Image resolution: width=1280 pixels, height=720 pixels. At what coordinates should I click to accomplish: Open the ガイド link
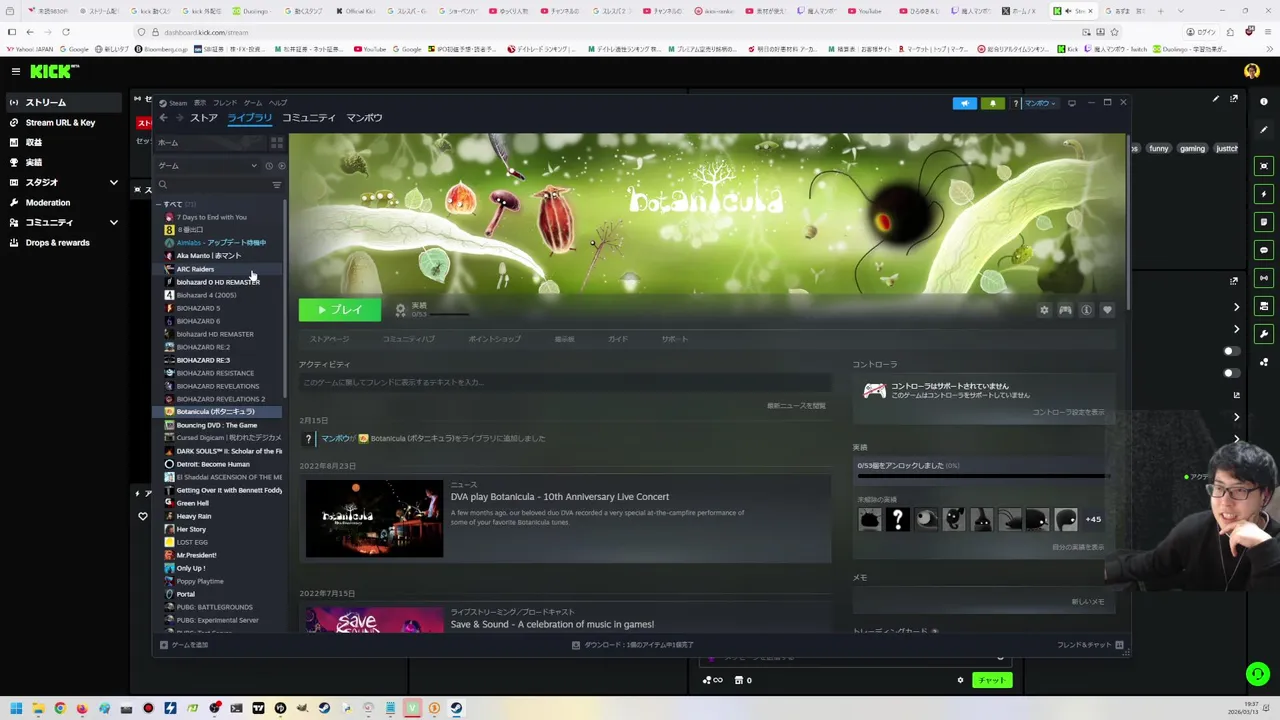coord(618,339)
